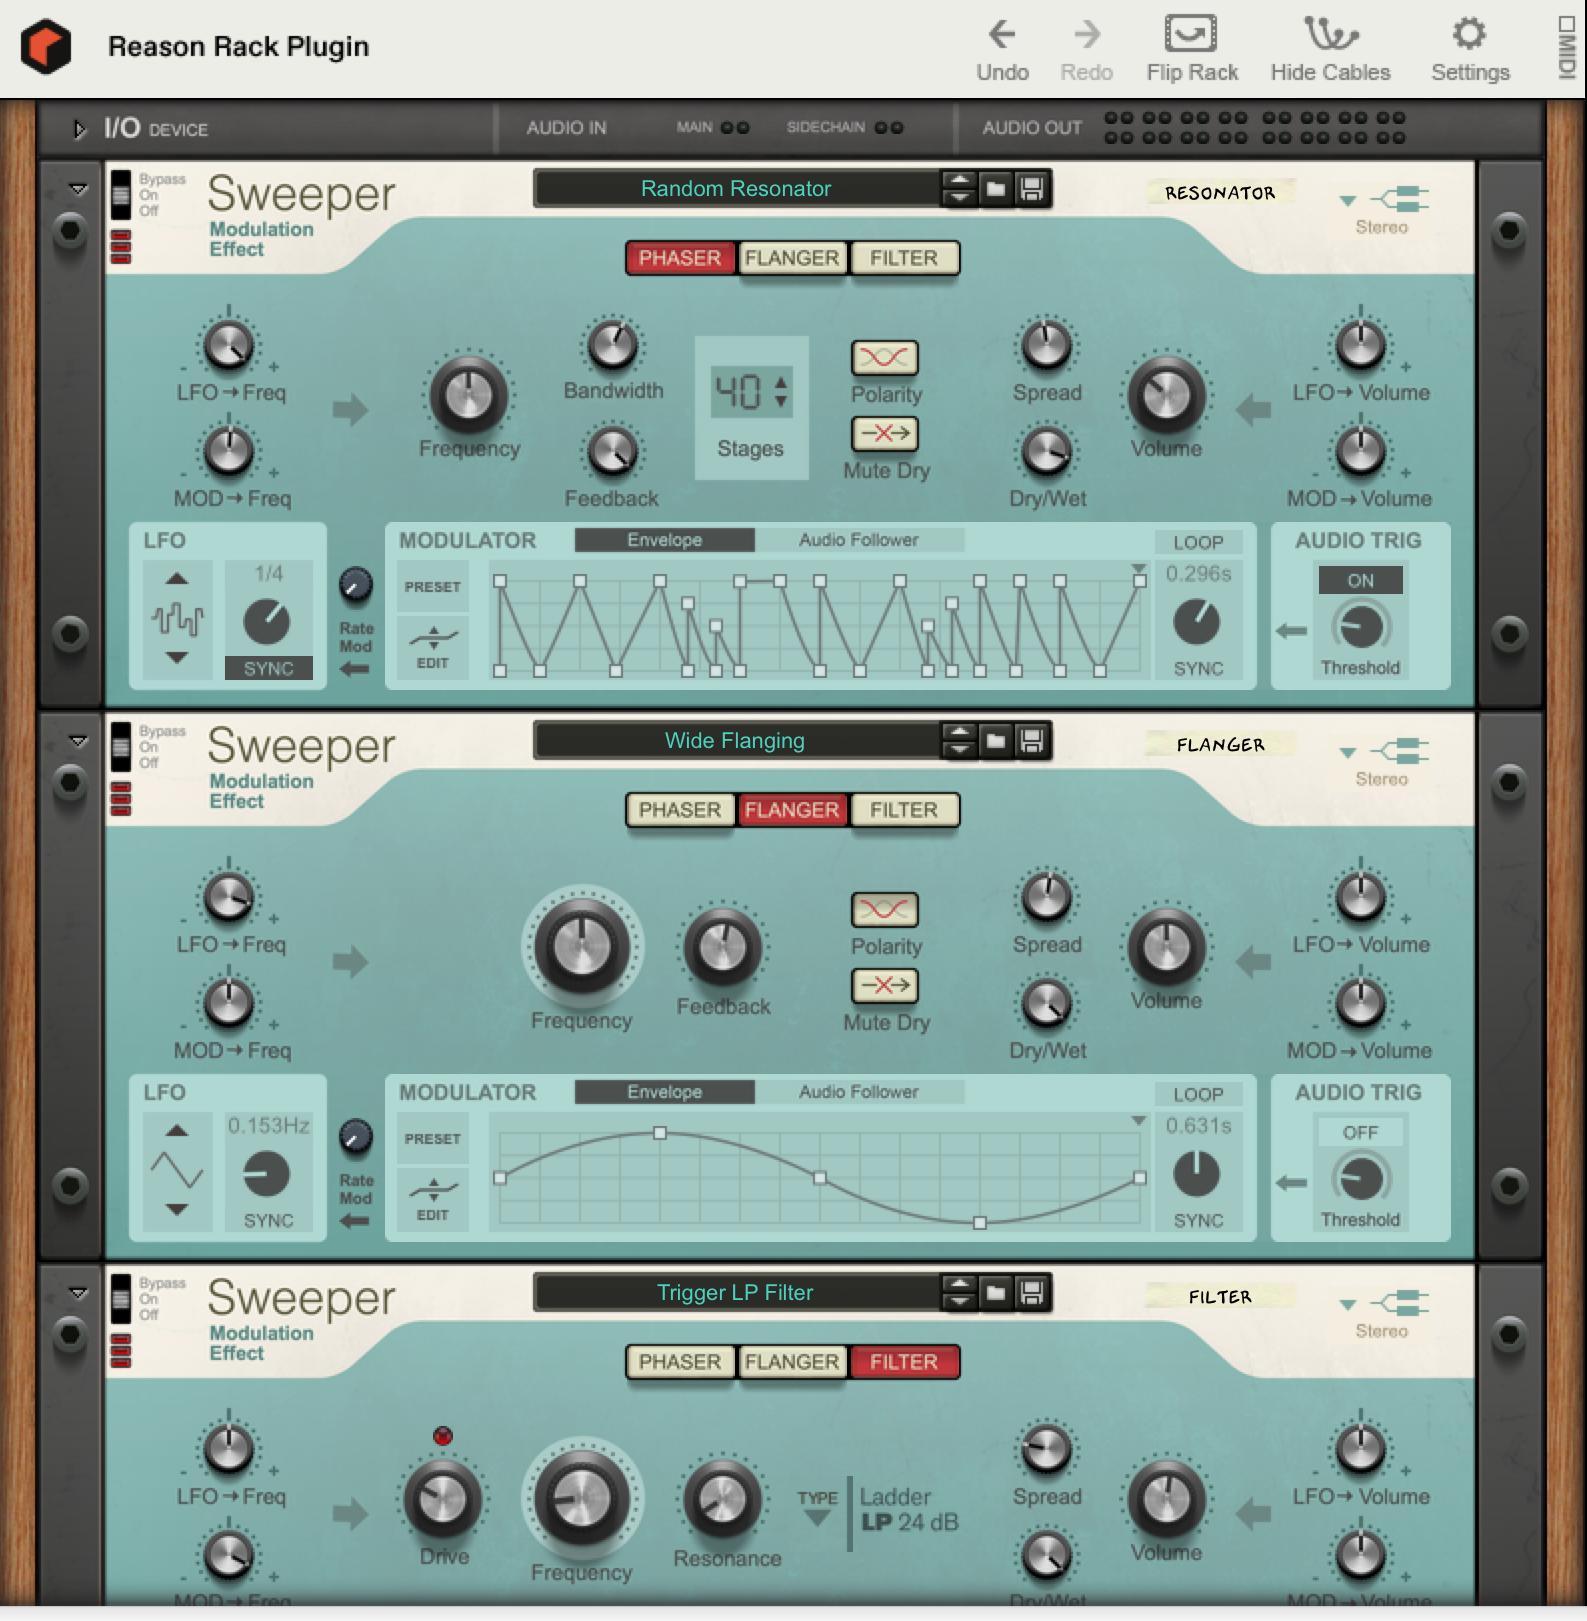
Task: Switch to Audio Follower in Flanger modulator
Action: (858, 1092)
